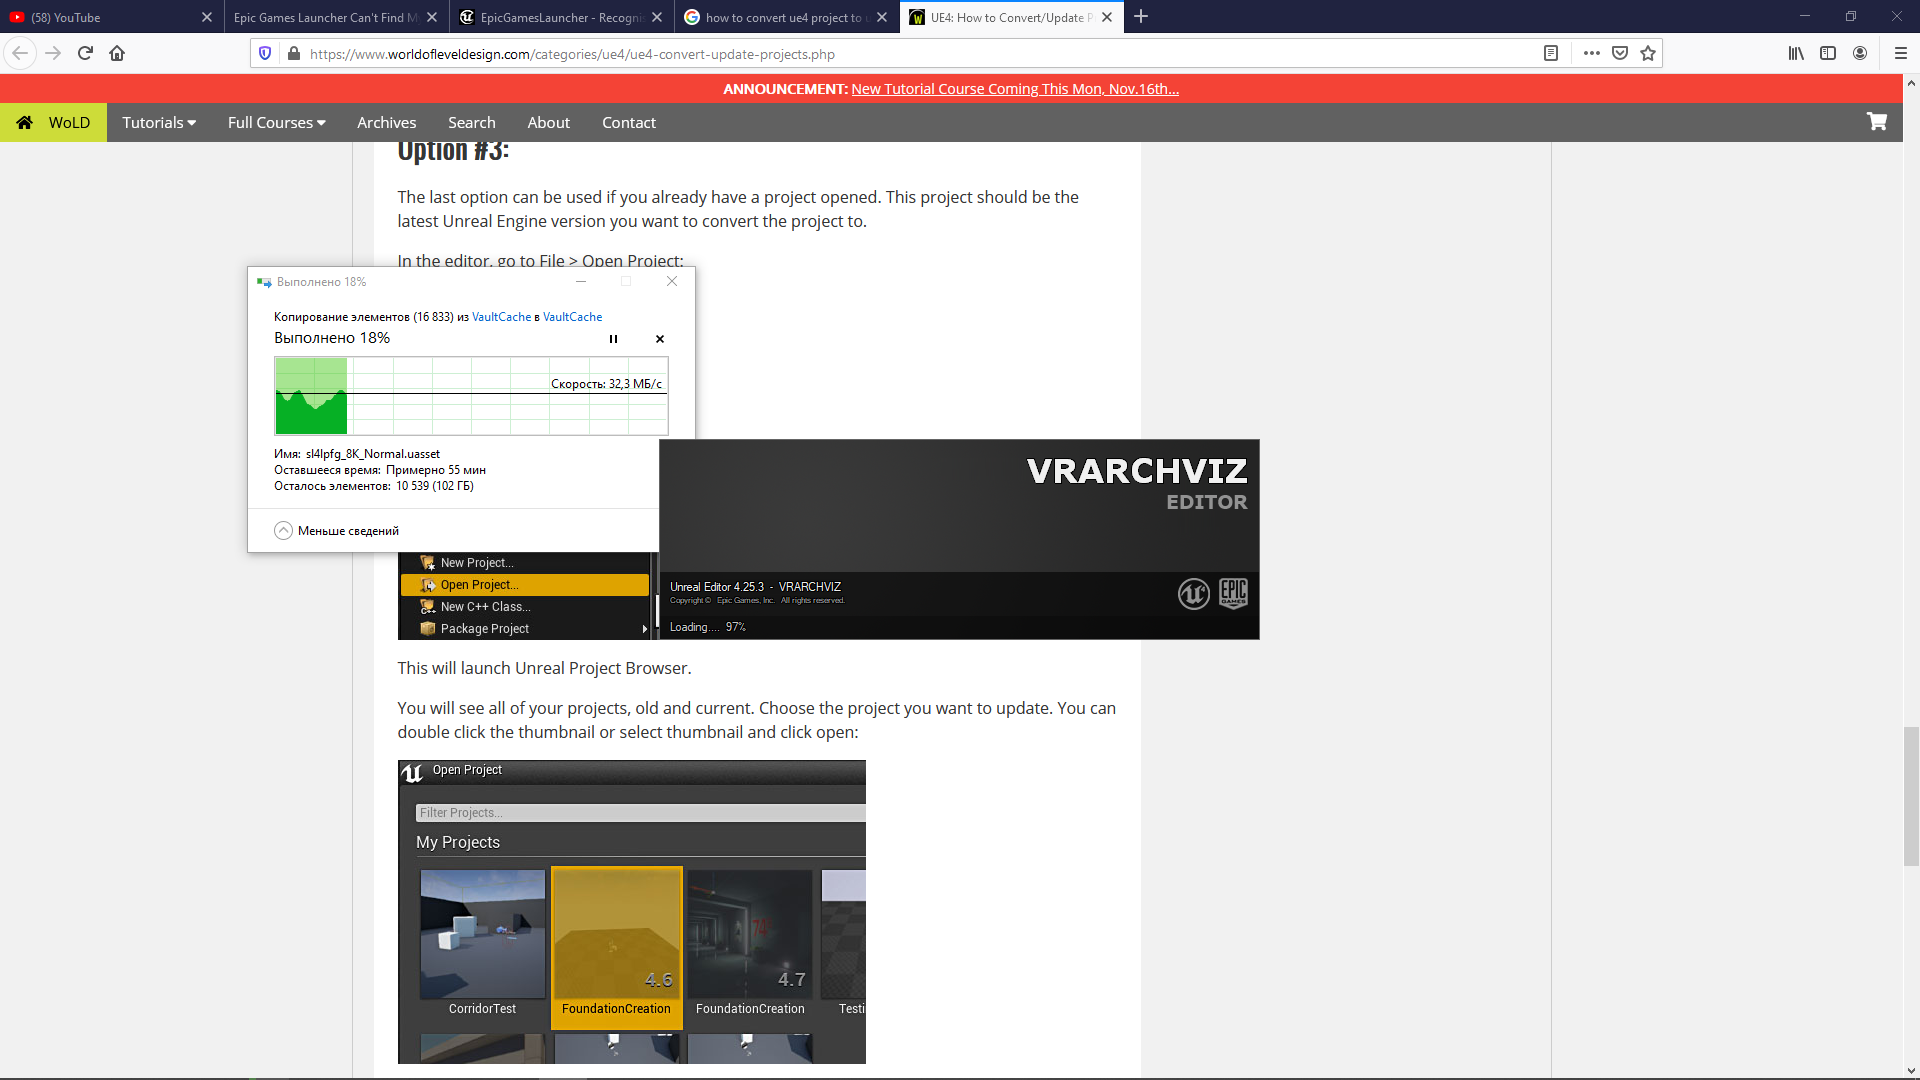This screenshot has height=1080, width=1920.
Task: Cancel the file copy with X
Action: coord(660,339)
